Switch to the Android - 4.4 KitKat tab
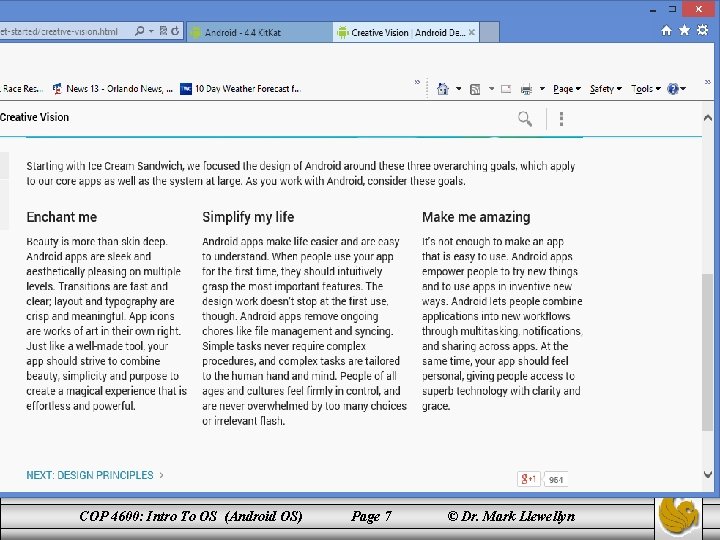This screenshot has height=540, width=720. coord(259,33)
